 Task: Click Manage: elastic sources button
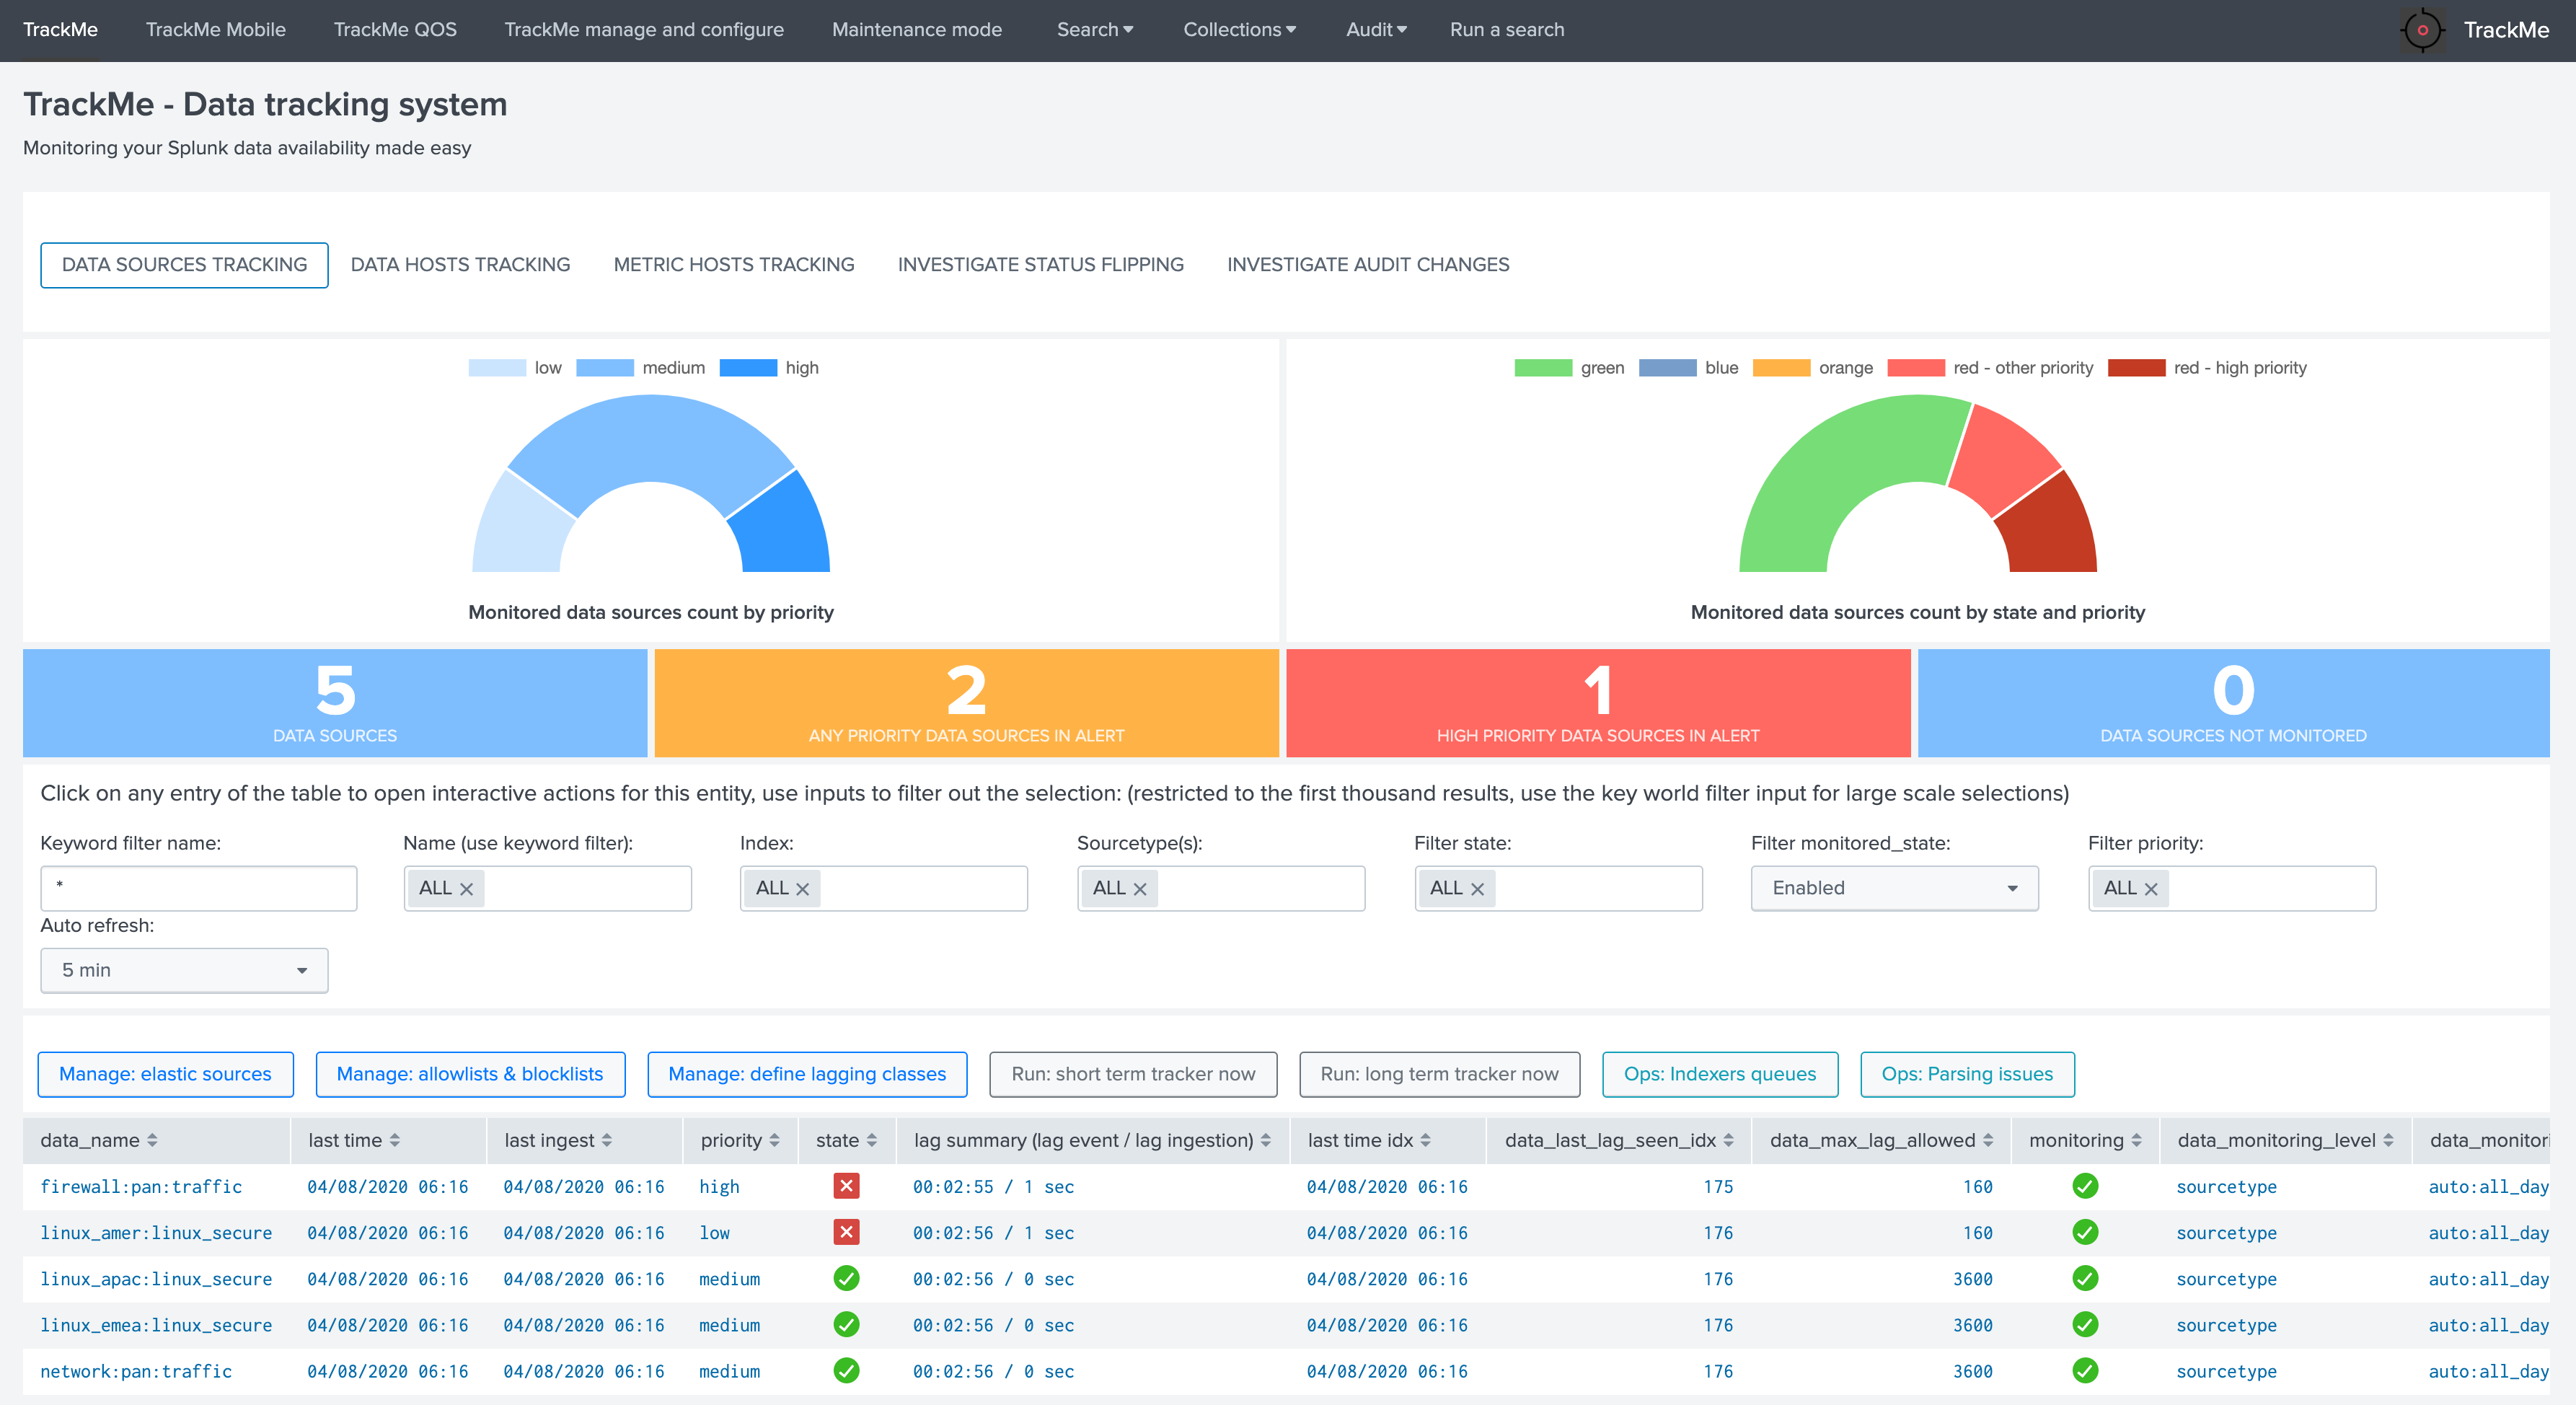tap(165, 1074)
